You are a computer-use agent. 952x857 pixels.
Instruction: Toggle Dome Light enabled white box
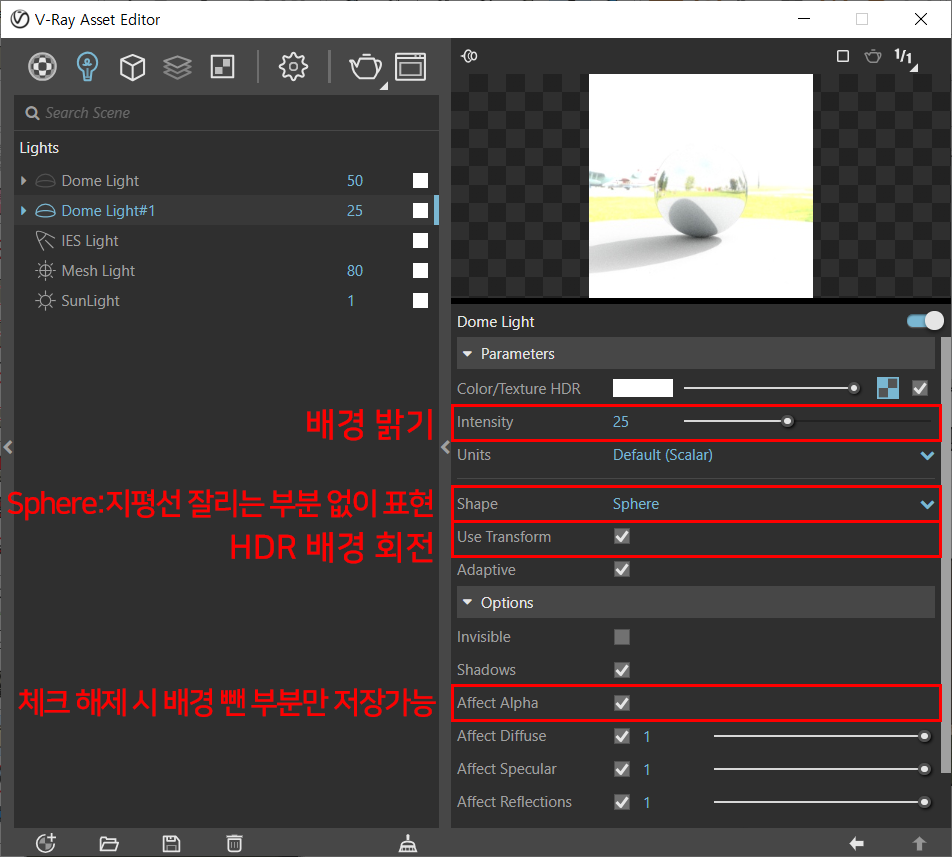(420, 181)
